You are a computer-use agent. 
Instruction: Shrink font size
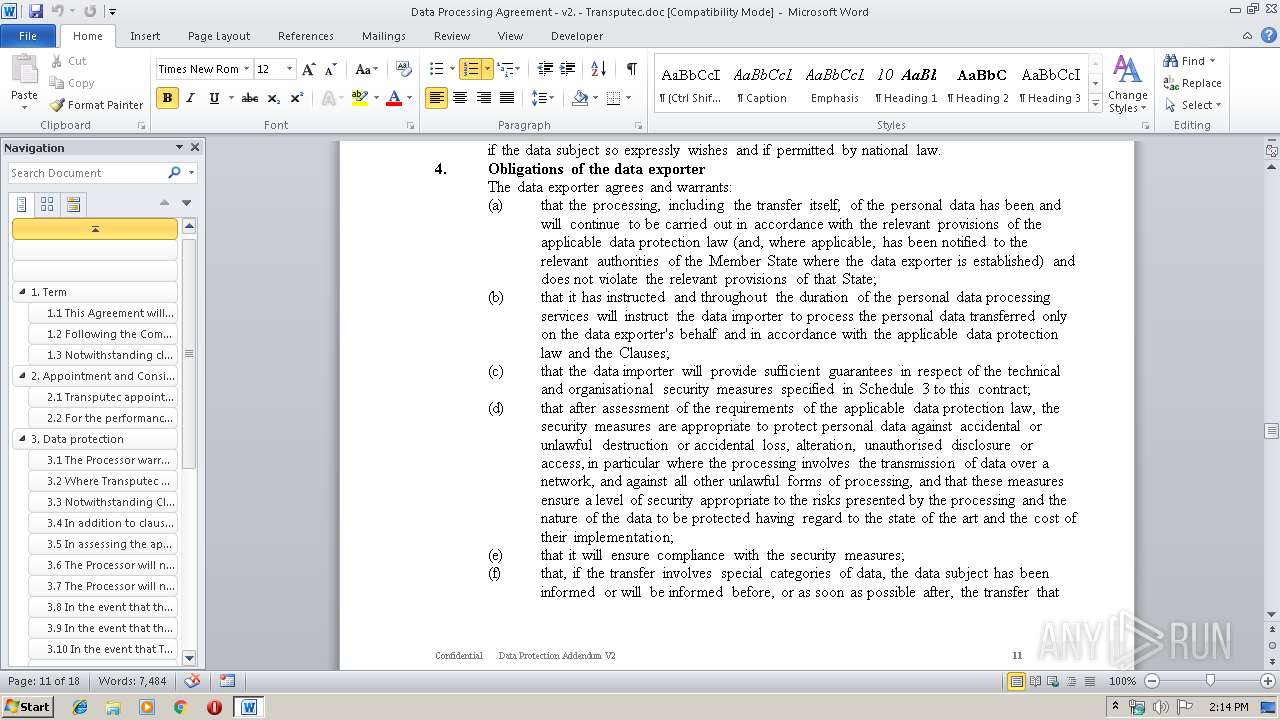pos(330,69)
